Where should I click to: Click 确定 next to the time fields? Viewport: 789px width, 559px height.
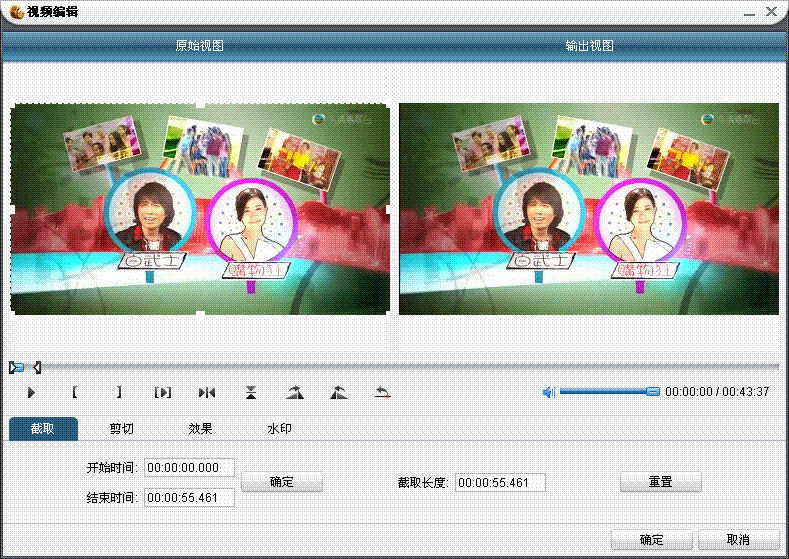tap(282, 482)
